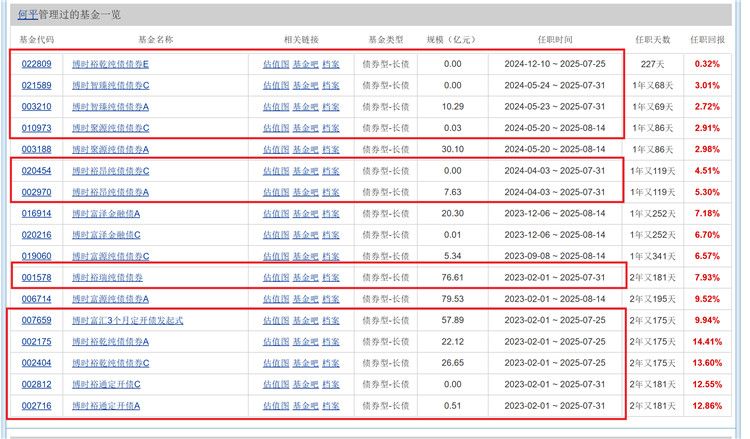Open the 博时裕乾纯债债券A fund name link
Viewport: 750px width, 439px height.
coord(110,341)
